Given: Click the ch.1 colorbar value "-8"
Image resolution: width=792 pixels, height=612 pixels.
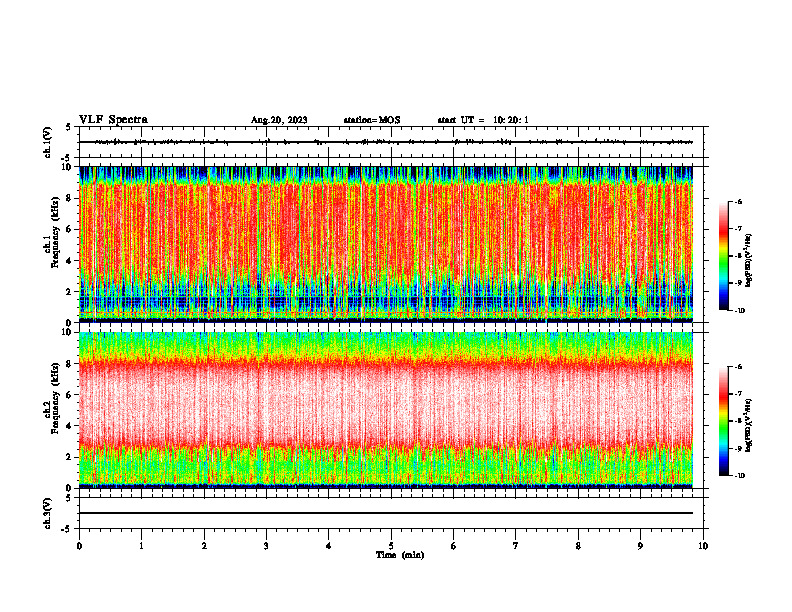Looking at the screenshot, I should click(738, 256).
